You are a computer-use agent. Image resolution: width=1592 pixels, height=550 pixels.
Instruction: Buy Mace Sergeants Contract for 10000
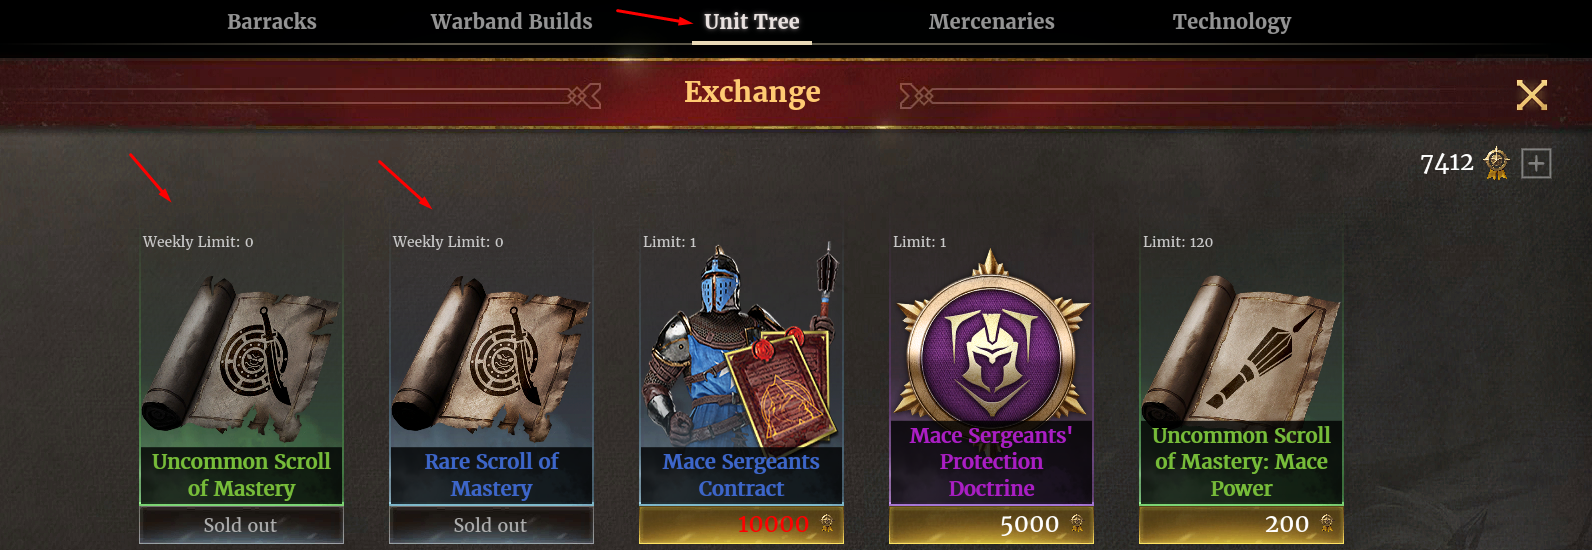(x=741, y=525)
